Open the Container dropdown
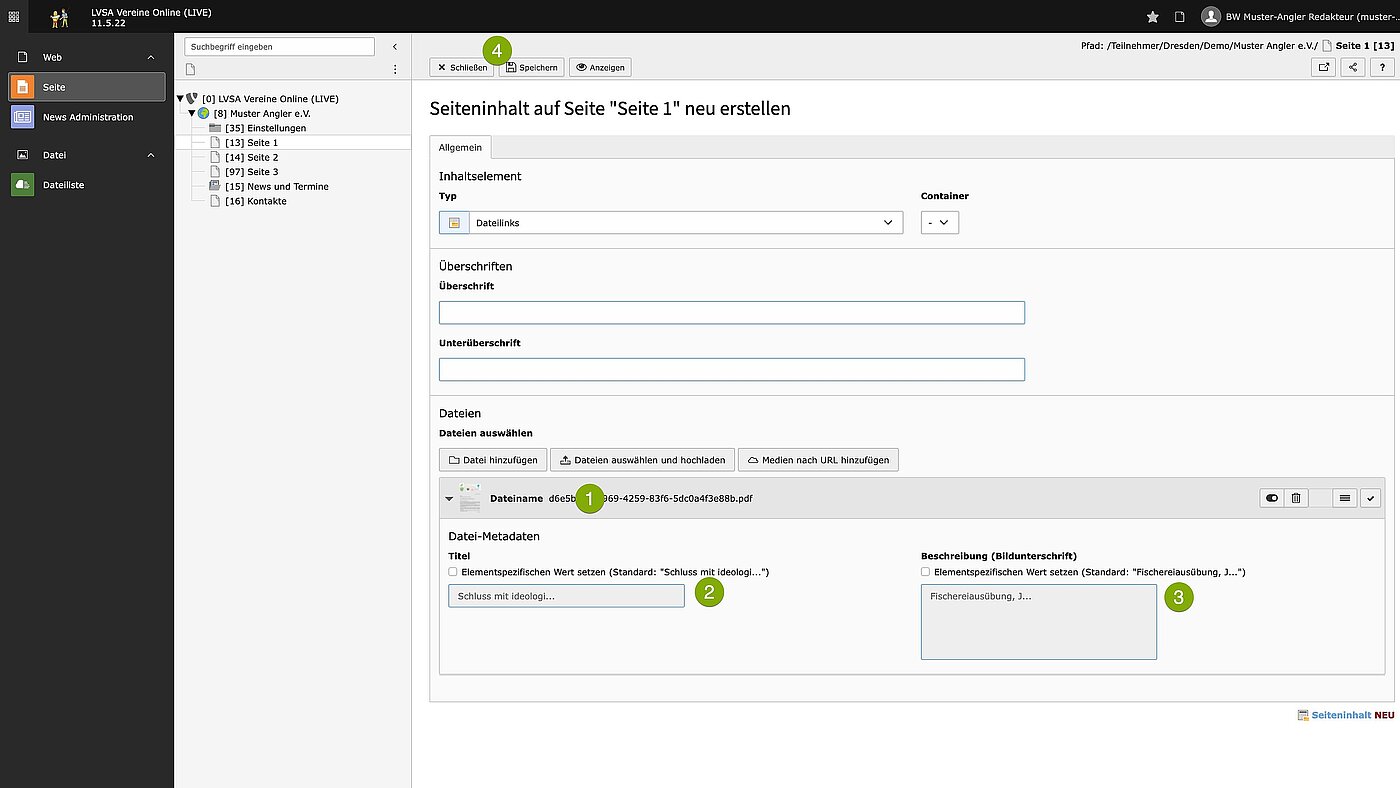The height and width of the screenshot is (788, 1400). 940,223
